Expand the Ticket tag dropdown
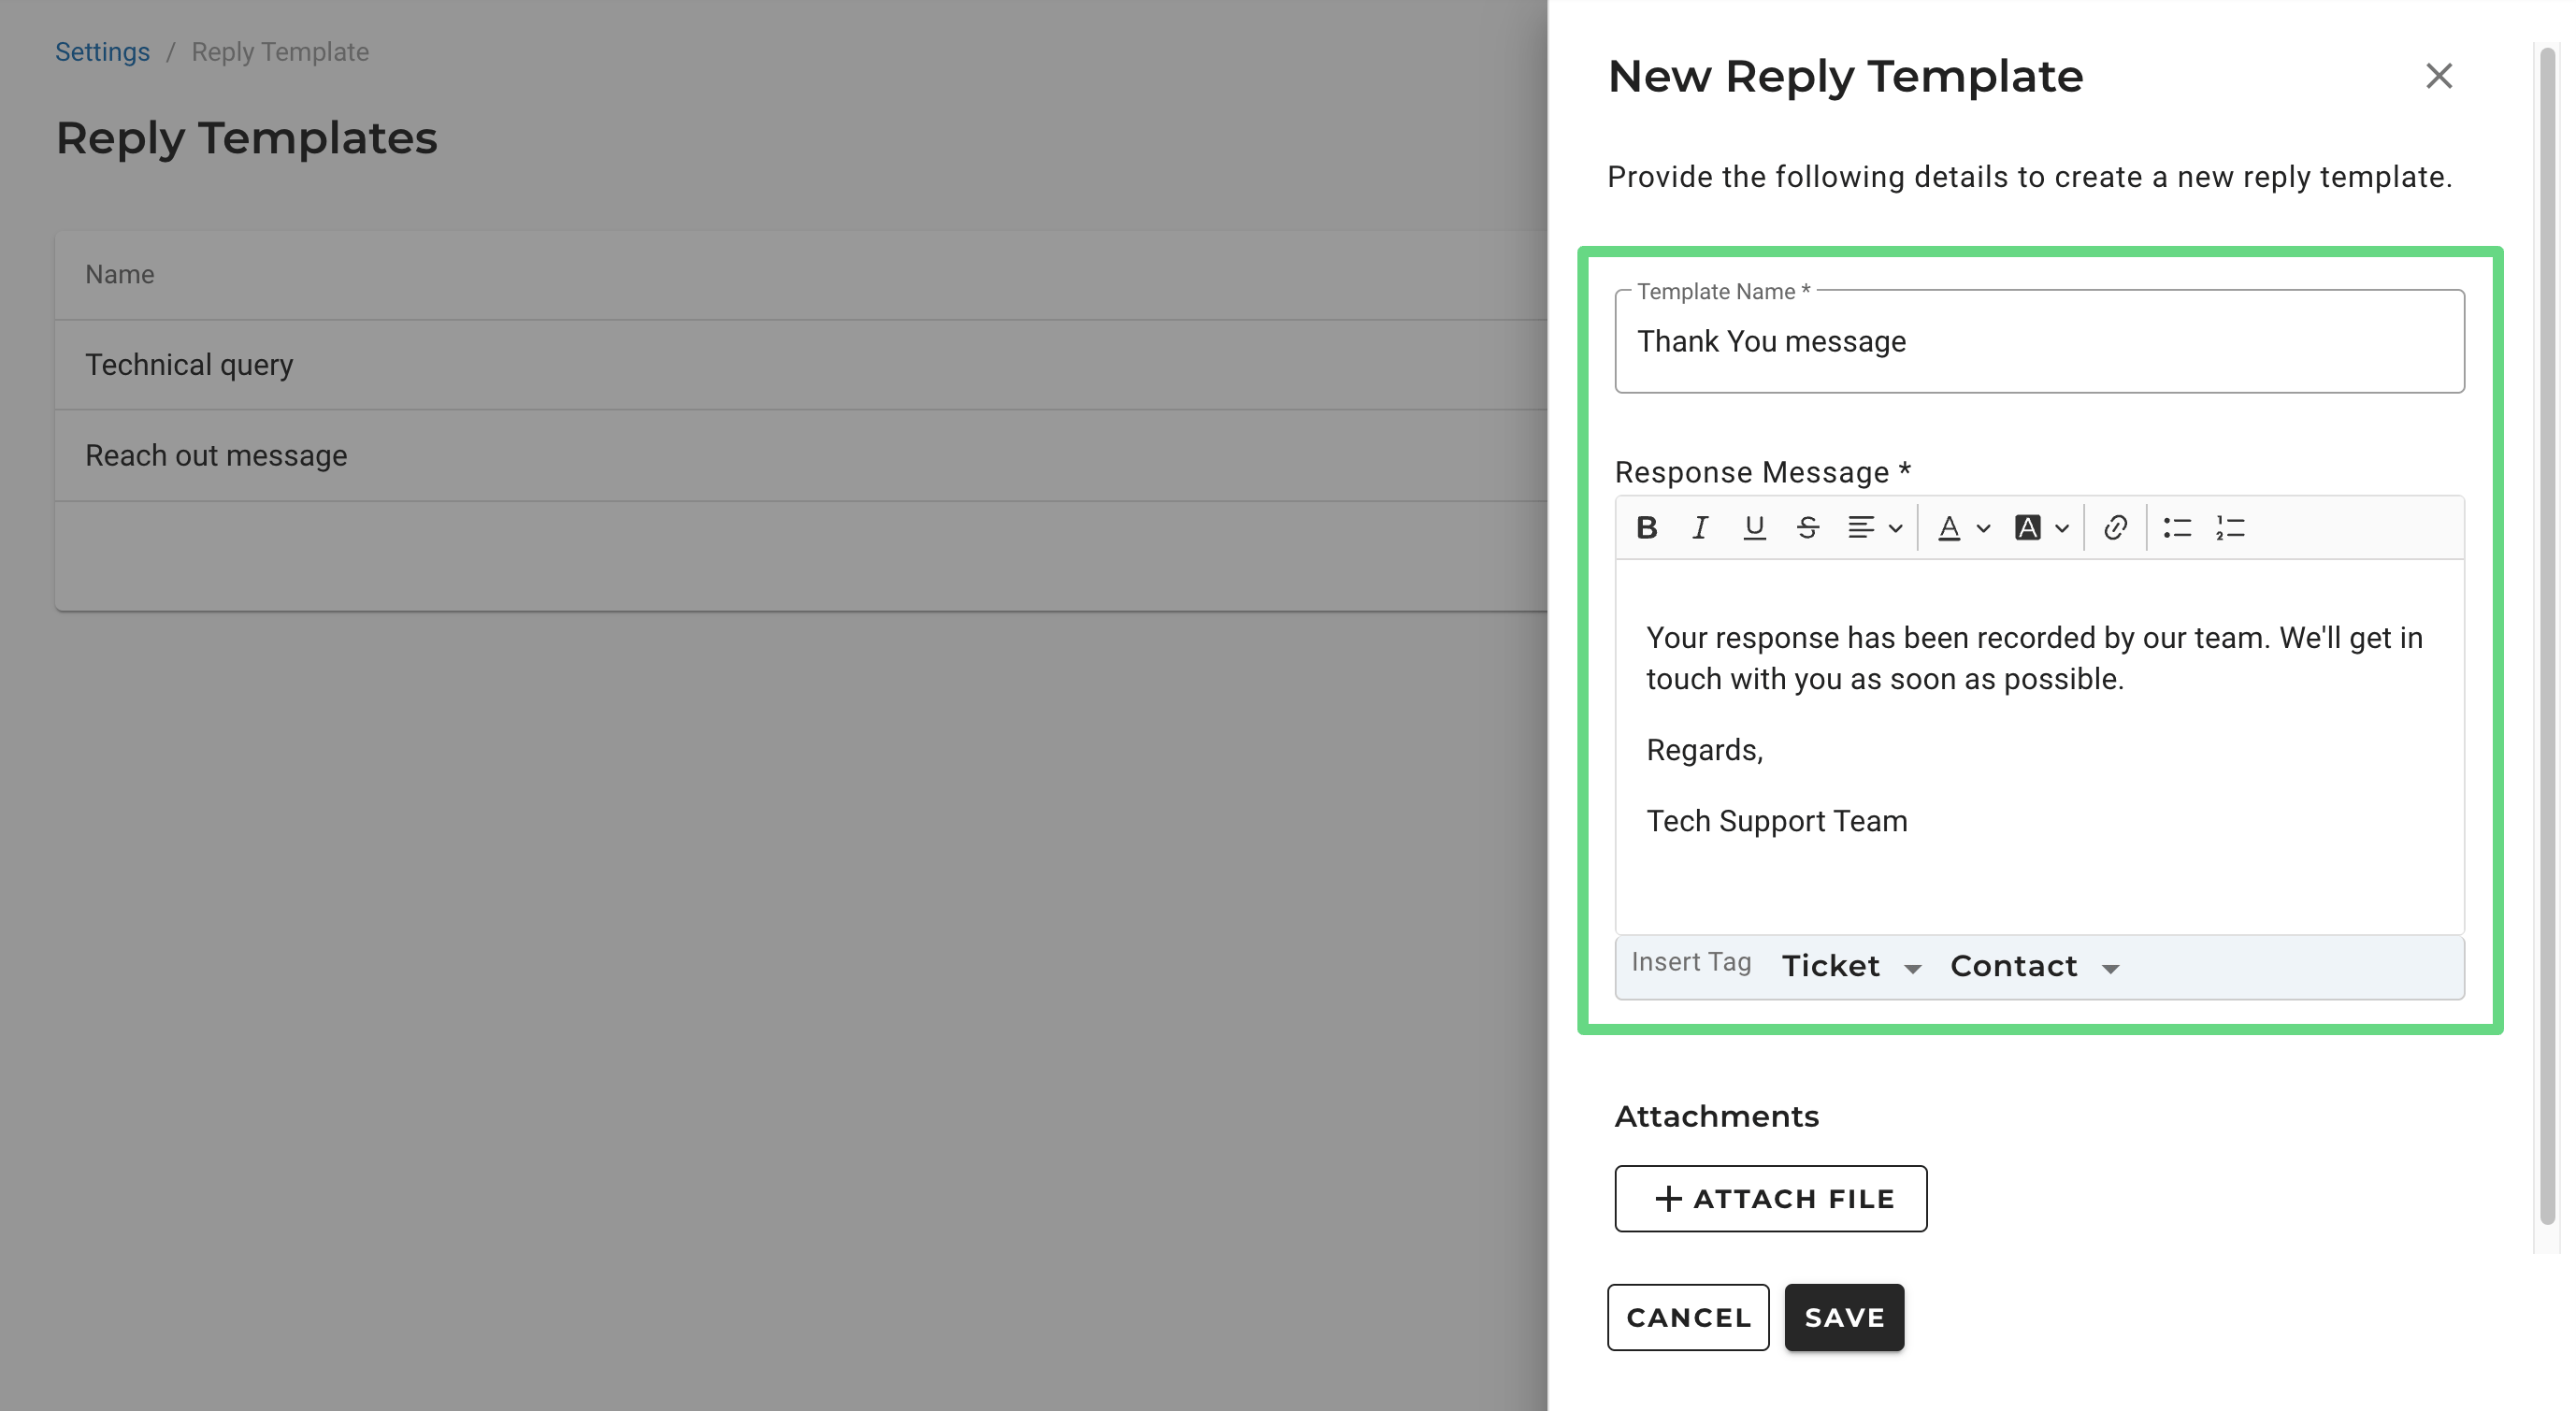The width and height of the screenshot is (2576, 1411). pyautogui.click(x=1850, y=966)
